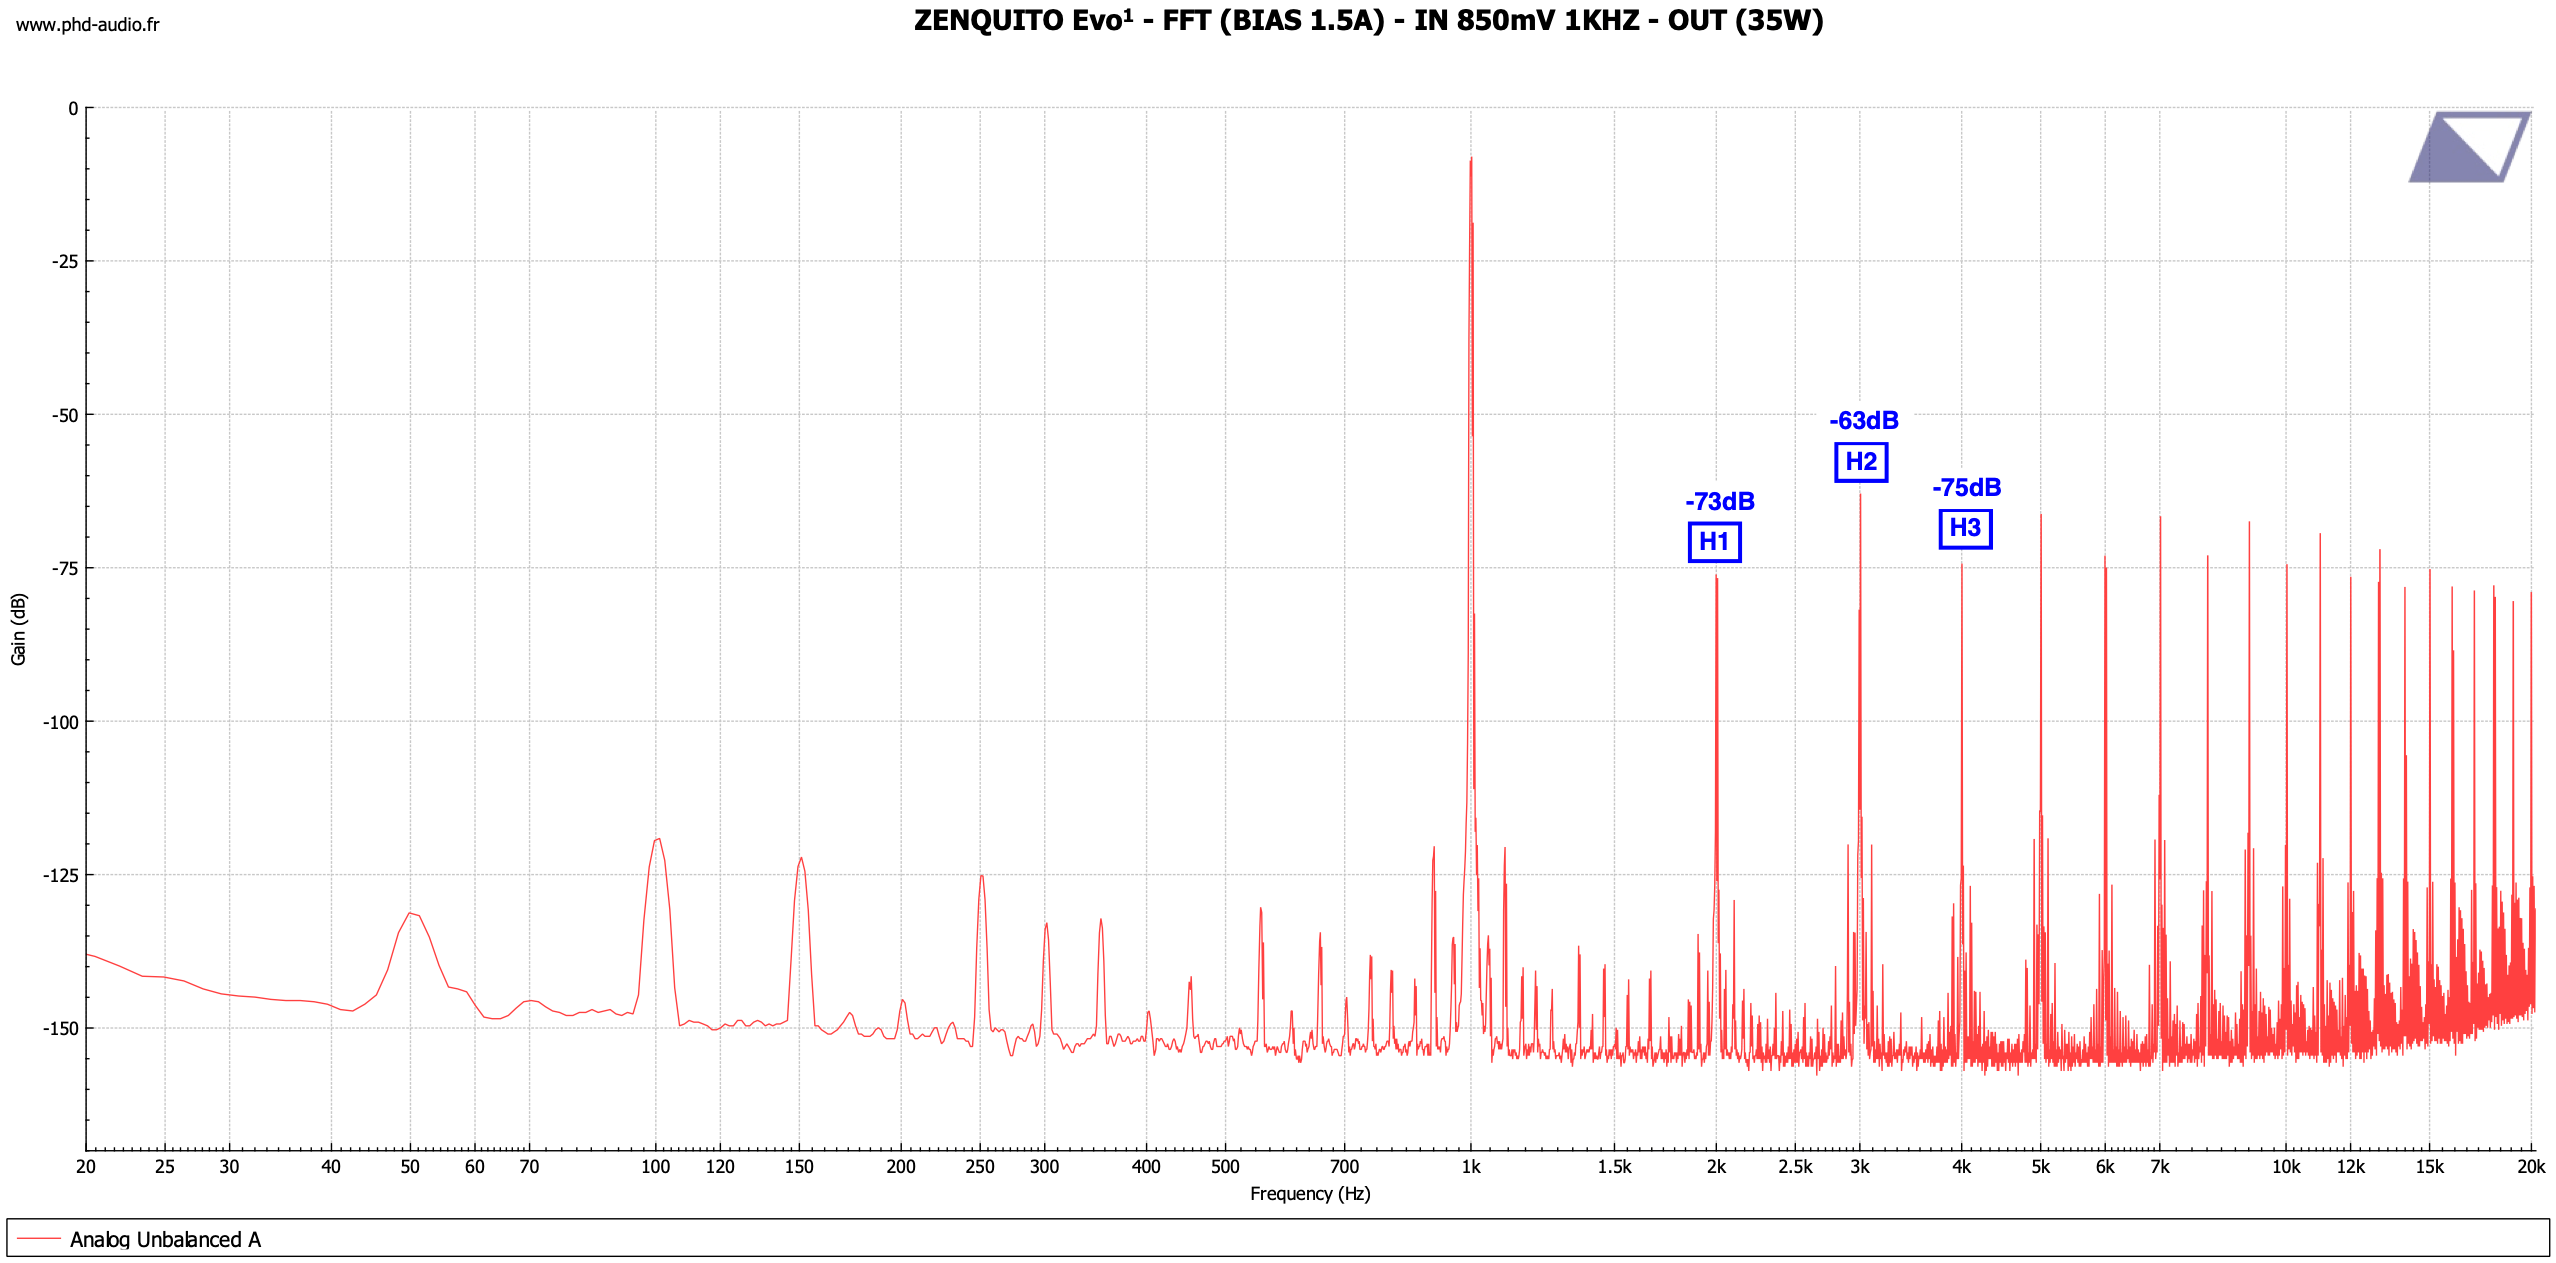
Task: Click the www.phd-audio.fr text
Action: pos(88,25)
